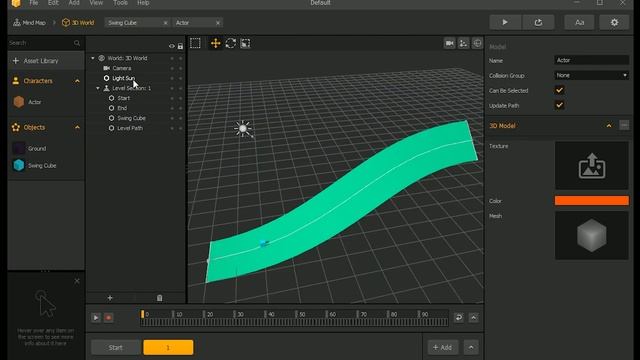Image resolution: width=640 pixels, height=360 pixels.
Task: Open the Tools menu
Action: [120, 3]
